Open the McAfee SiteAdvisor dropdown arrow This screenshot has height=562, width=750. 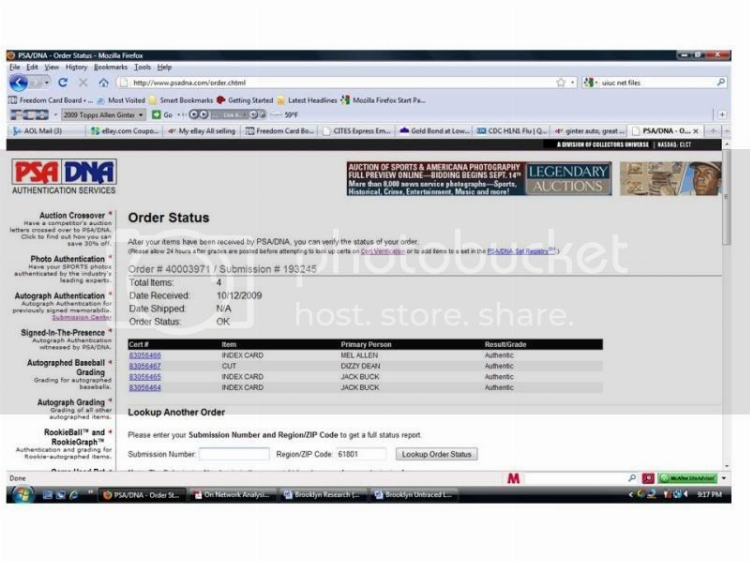pos(724,478)
